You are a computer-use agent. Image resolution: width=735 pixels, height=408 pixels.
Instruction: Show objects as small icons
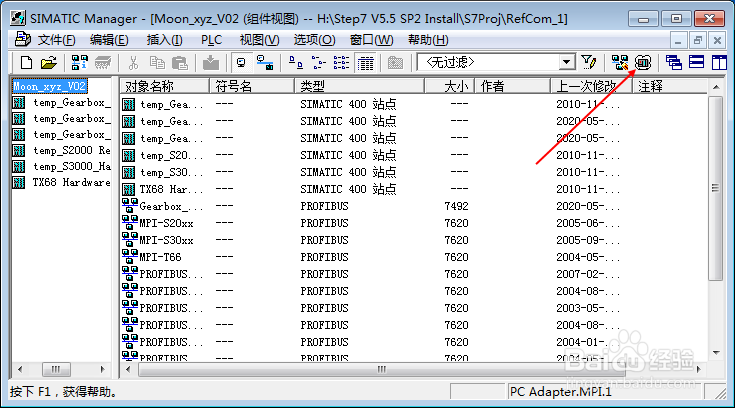[319, 62]
